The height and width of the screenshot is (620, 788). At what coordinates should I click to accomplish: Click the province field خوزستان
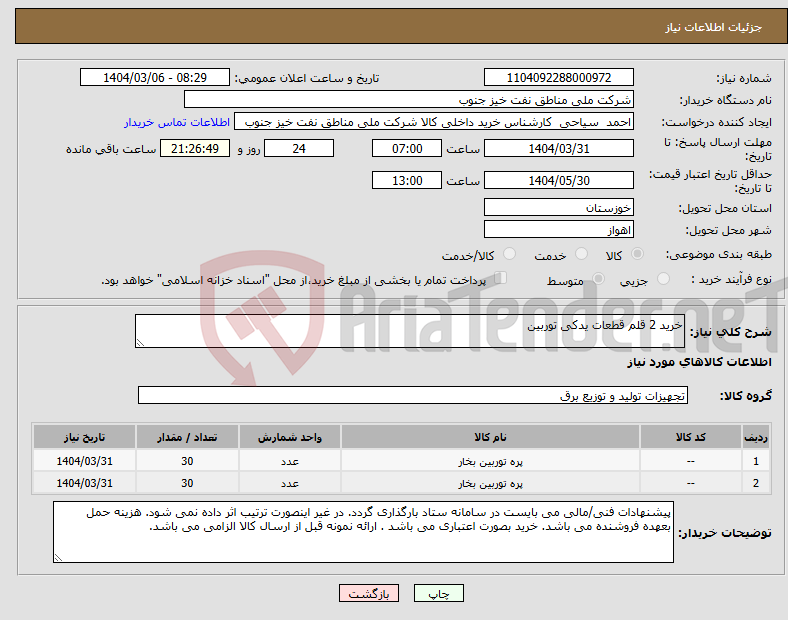pyautogui.click(x=558, y=208)
